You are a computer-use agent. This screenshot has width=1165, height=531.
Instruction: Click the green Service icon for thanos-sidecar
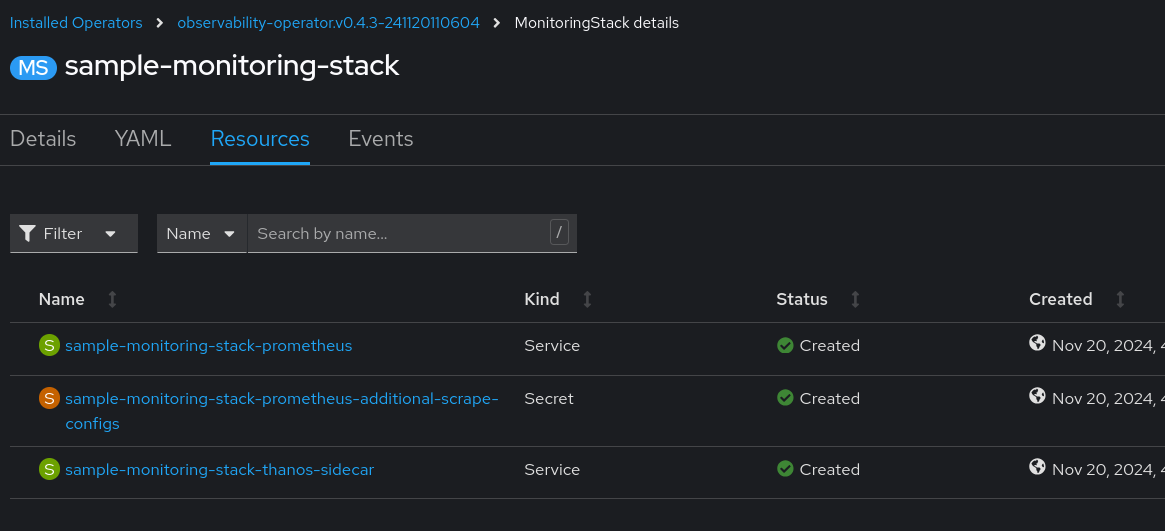pos(49,469)
